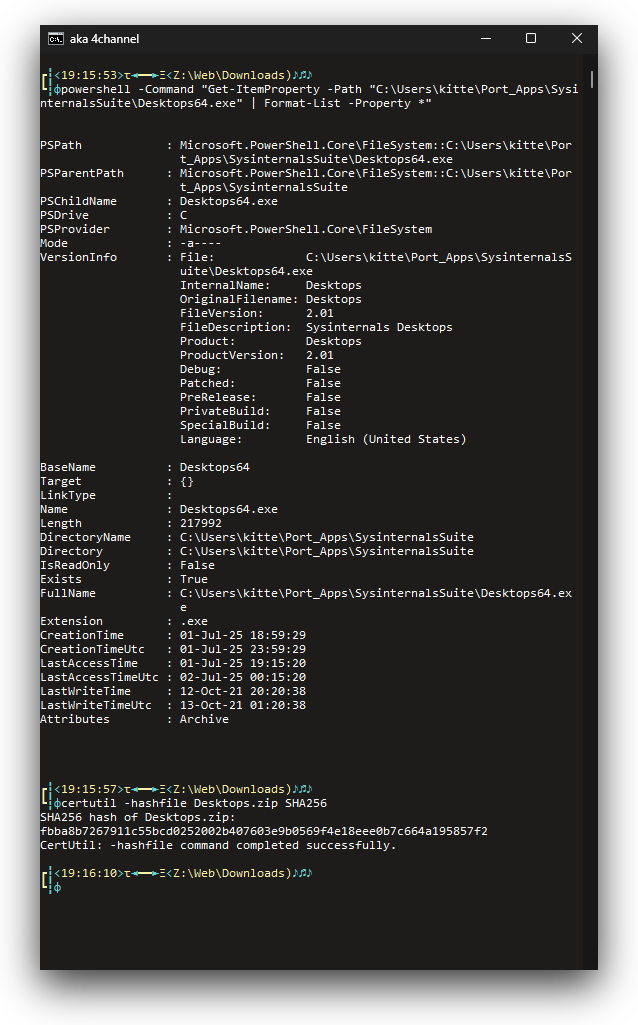Viewport: 638px width, 1025px height.
Task: Click the 'Patched:' field label
Action: (207, 384)
